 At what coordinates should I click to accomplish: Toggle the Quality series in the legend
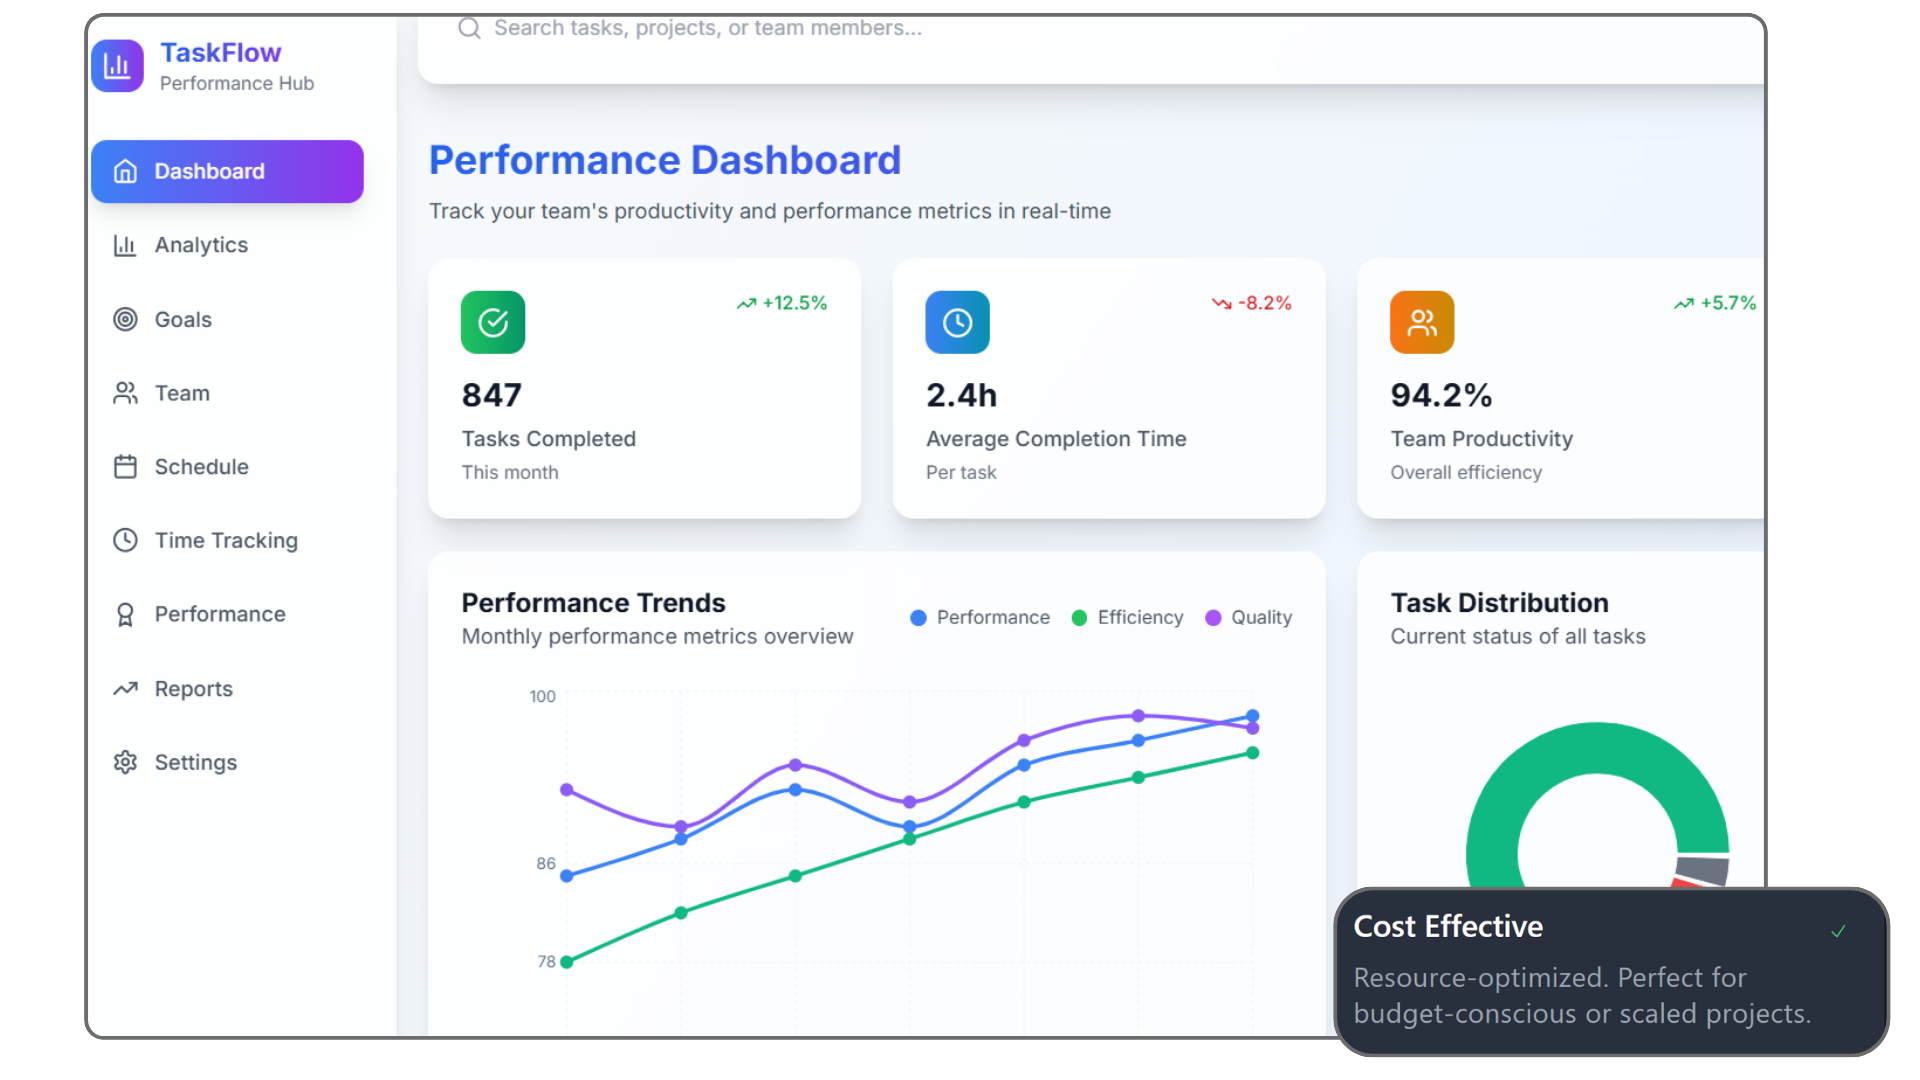[1248, 617]
